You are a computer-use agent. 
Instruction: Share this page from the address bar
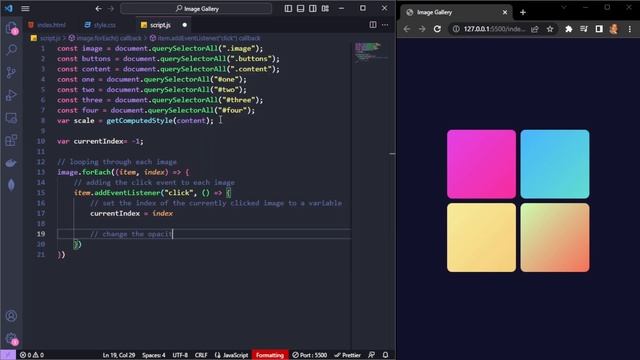535,29
